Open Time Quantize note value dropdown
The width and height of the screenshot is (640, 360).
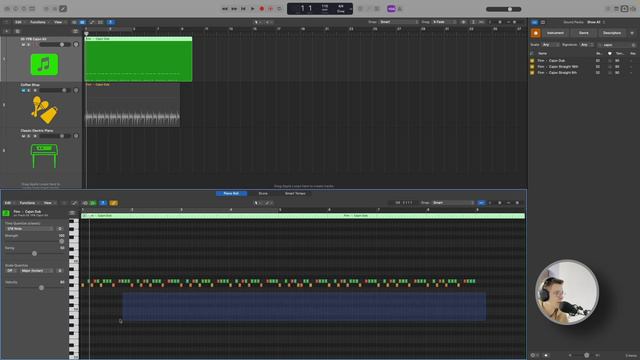[x=29, y=229]
